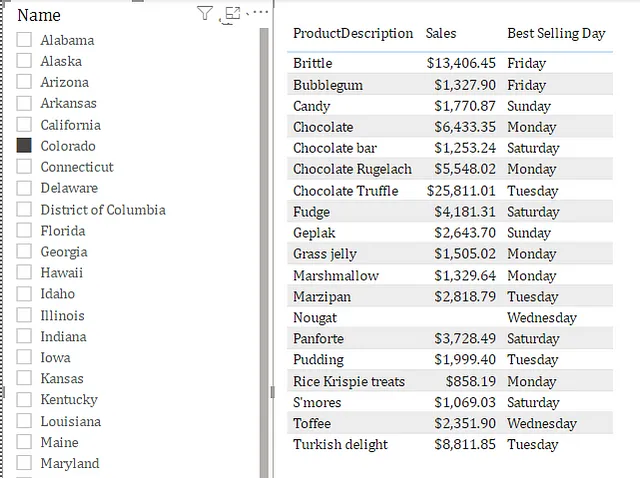Open more options ellipsis on slicer
Viewport: 640px width, 478px height.
[258, 13]
